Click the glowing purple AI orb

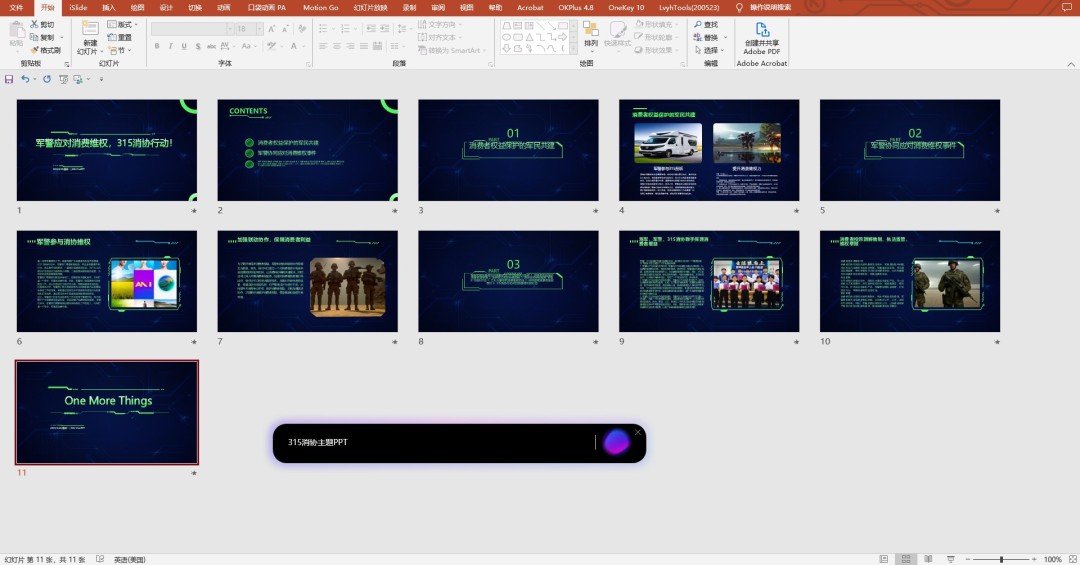tap(616, 442)
